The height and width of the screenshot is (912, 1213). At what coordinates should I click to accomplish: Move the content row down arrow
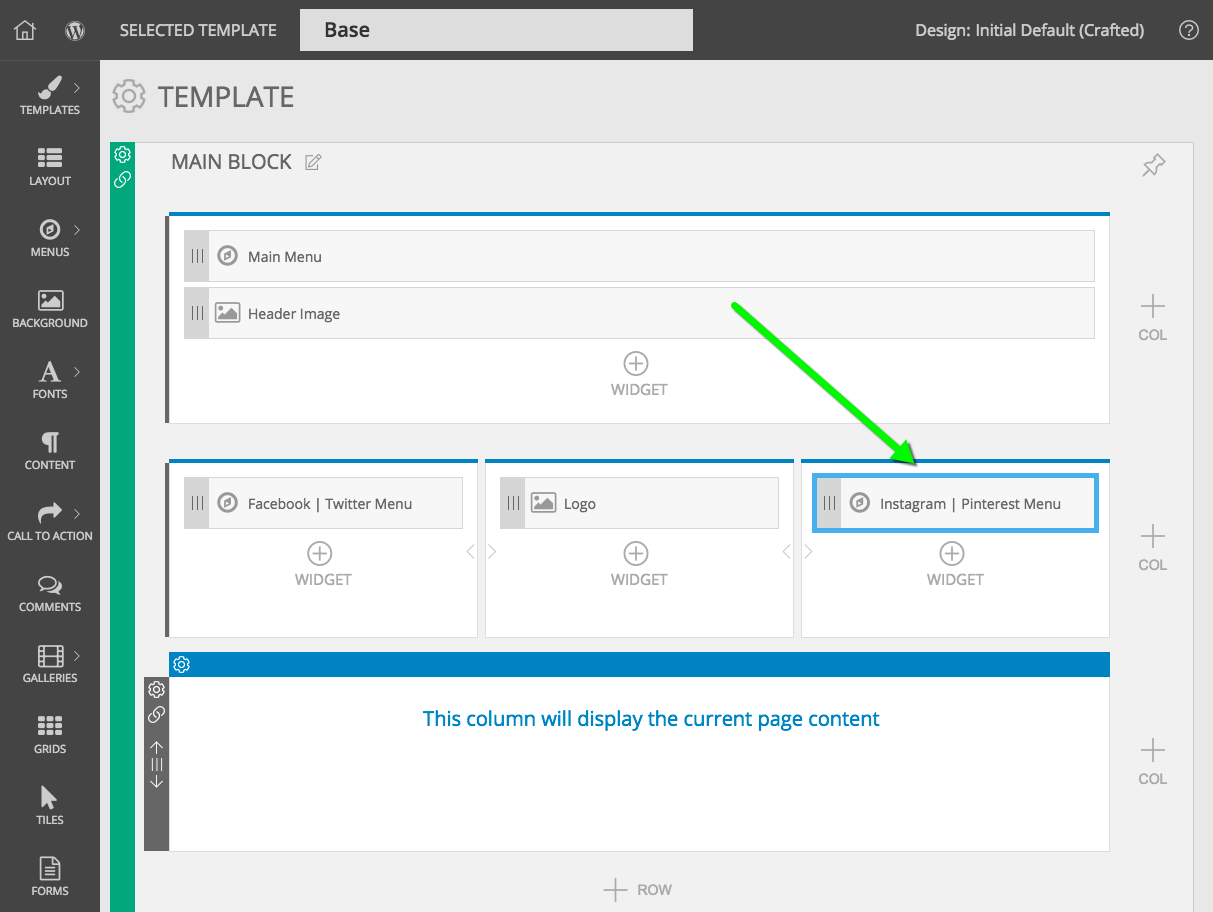point(156,781)
